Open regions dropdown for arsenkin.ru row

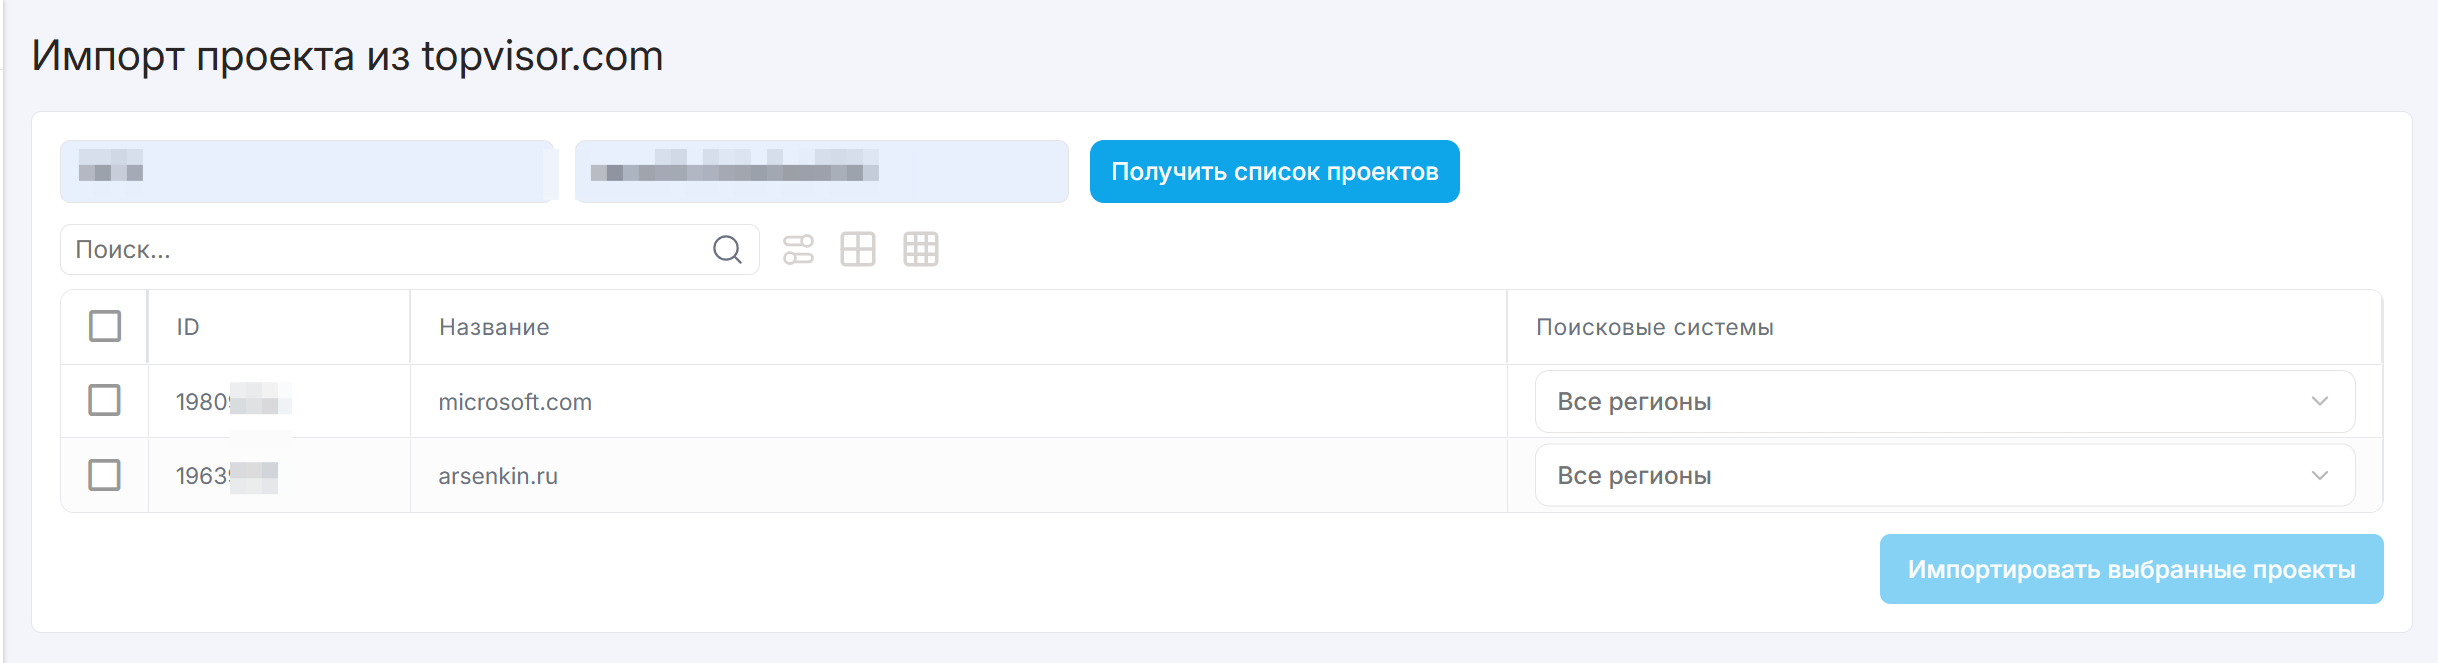[x=1944, y=476]
